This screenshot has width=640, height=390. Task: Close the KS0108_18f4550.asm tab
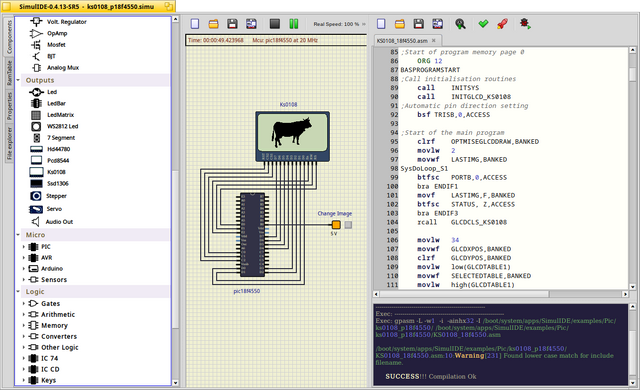tap(433, 40)
